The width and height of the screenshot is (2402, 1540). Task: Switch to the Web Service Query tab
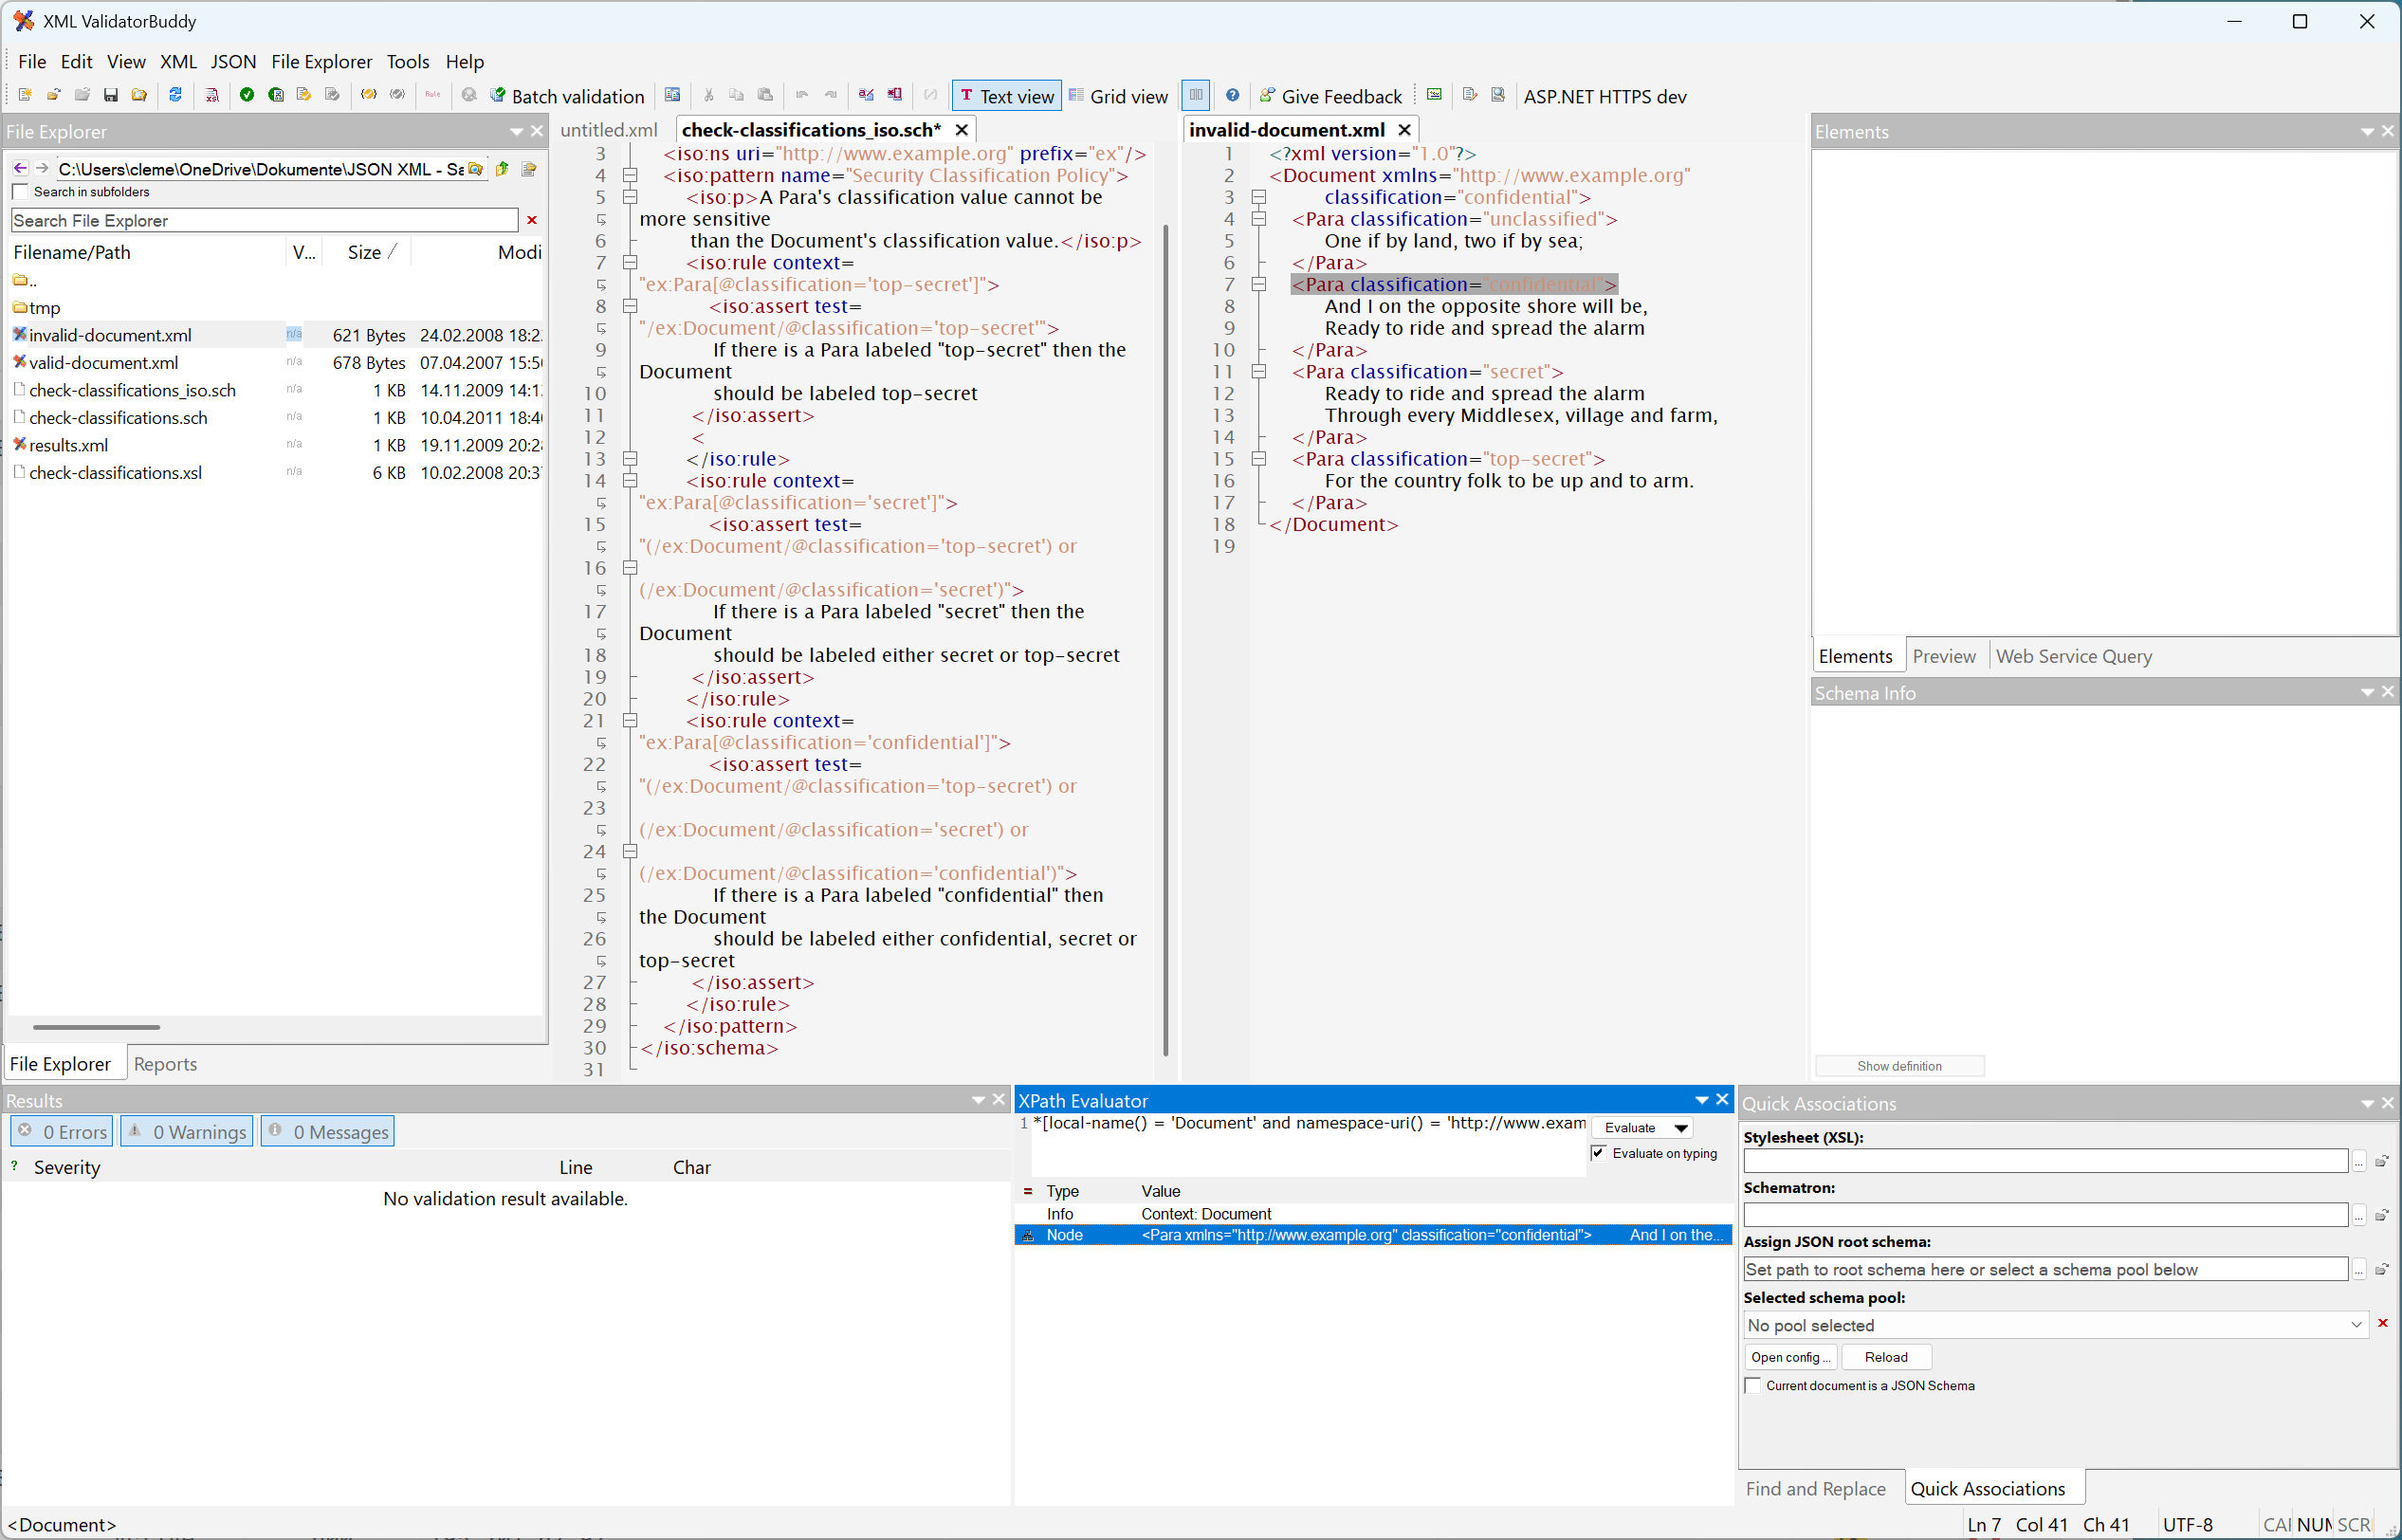pos(2074,656)
